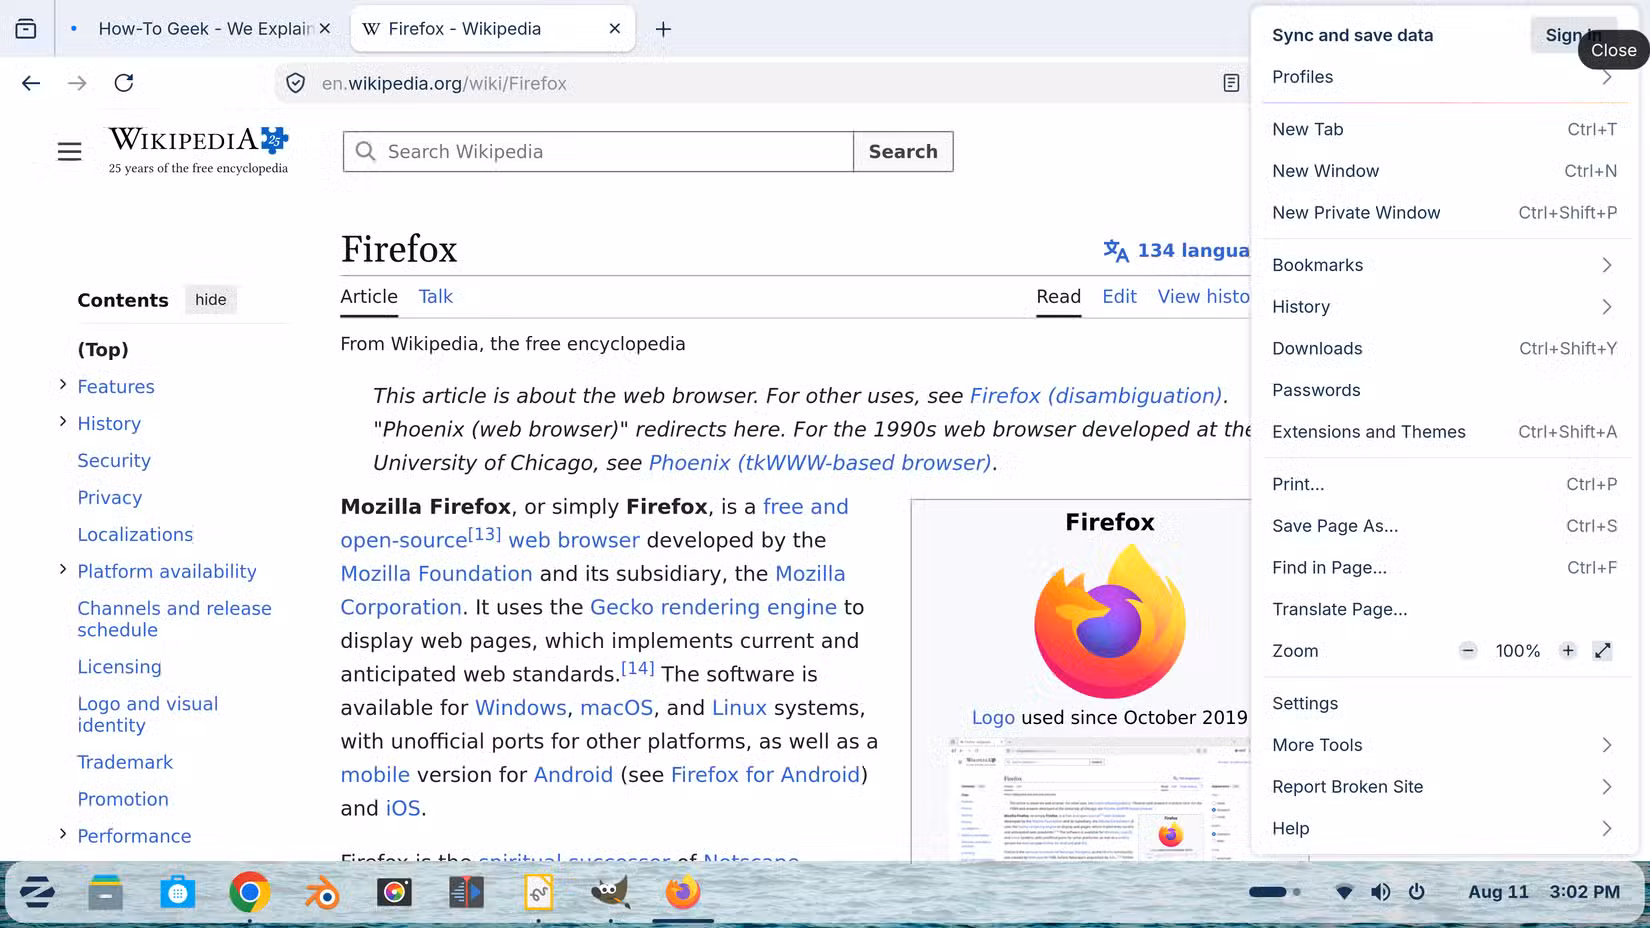Open Mozilla Foundation link
1650x928 pixels.
(436, 574)
